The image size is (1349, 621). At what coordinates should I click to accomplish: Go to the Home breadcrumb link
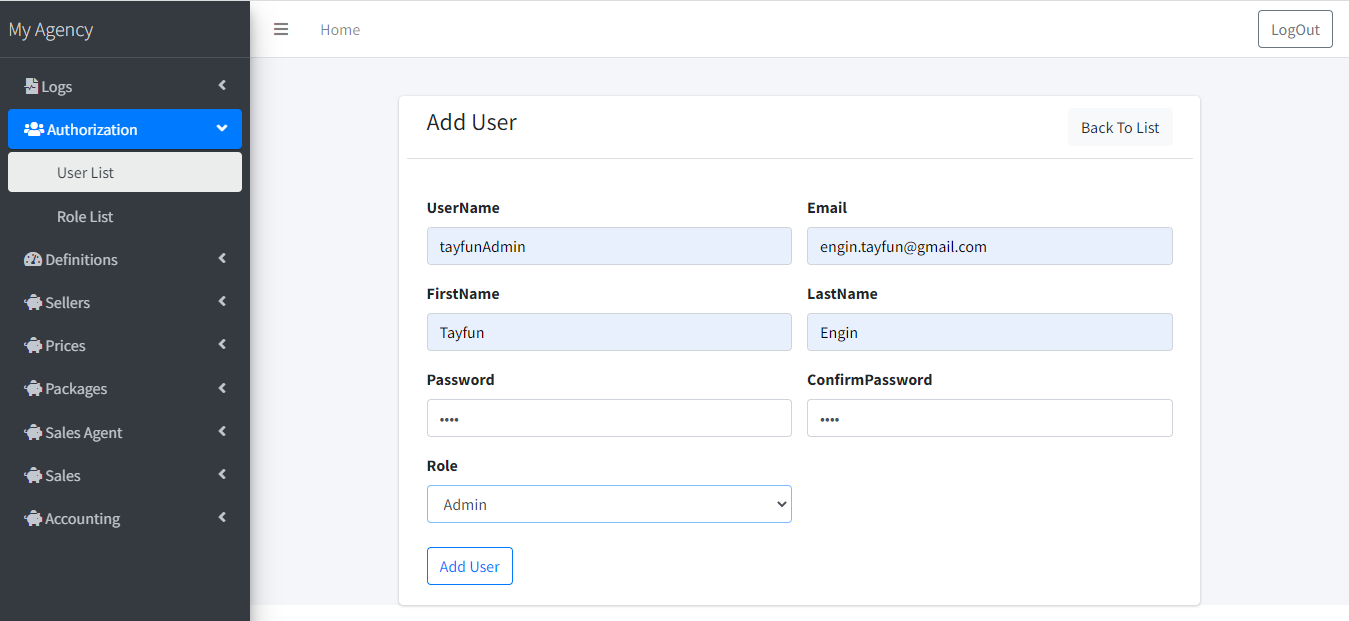pos(340,30)
